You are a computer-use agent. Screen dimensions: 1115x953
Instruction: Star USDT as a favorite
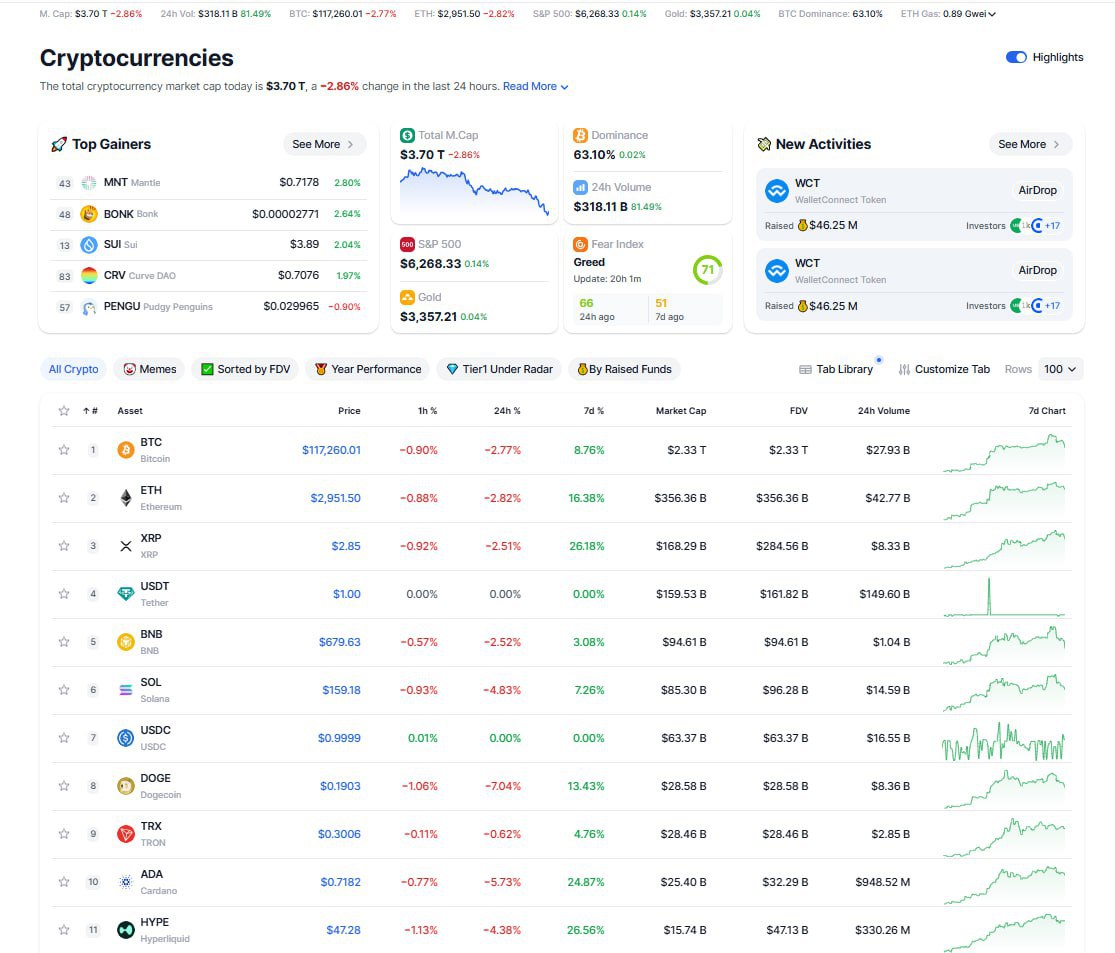64,594
